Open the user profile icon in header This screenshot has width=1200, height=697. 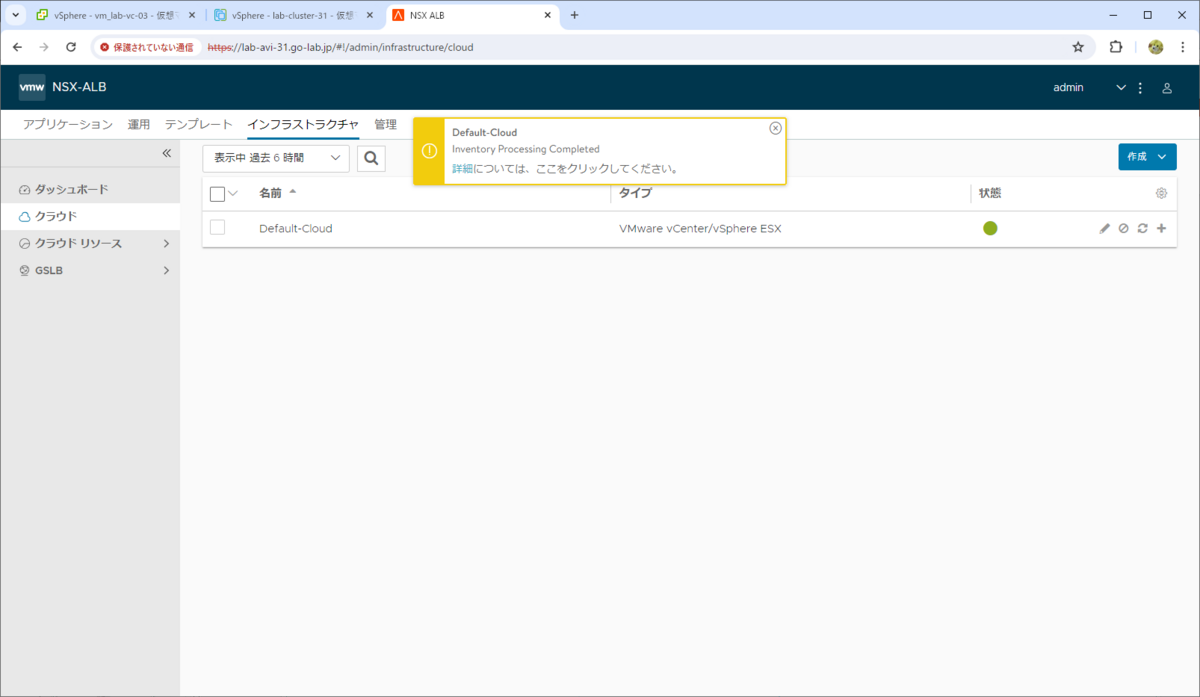coord(1167,88)
